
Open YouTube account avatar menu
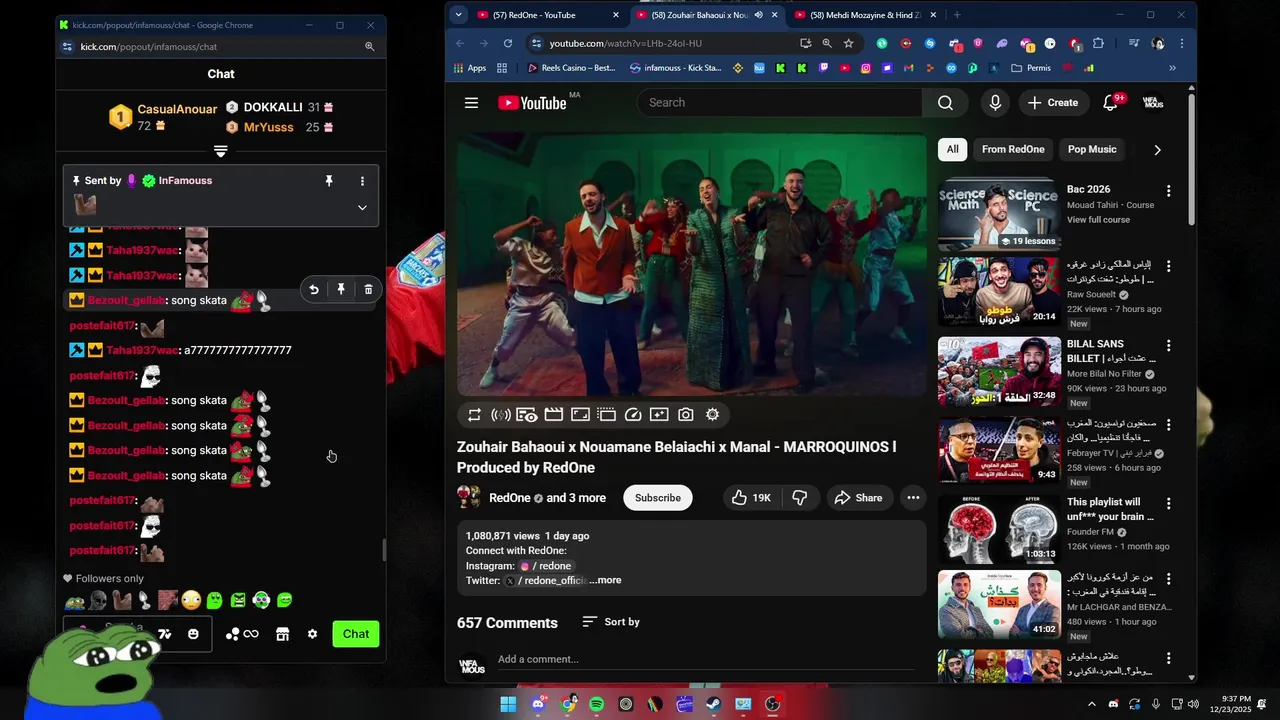1153,103
